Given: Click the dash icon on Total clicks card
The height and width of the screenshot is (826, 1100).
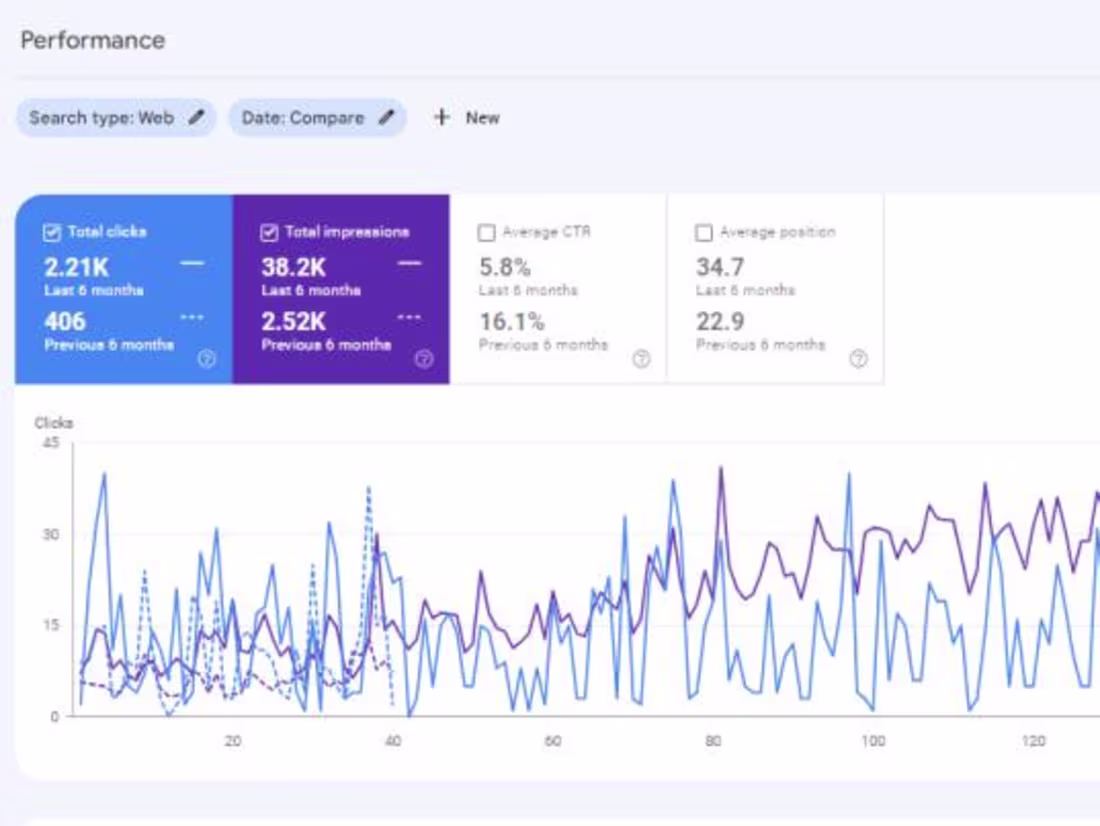Looking at the screenshot, I should click(x=193, y=265).
